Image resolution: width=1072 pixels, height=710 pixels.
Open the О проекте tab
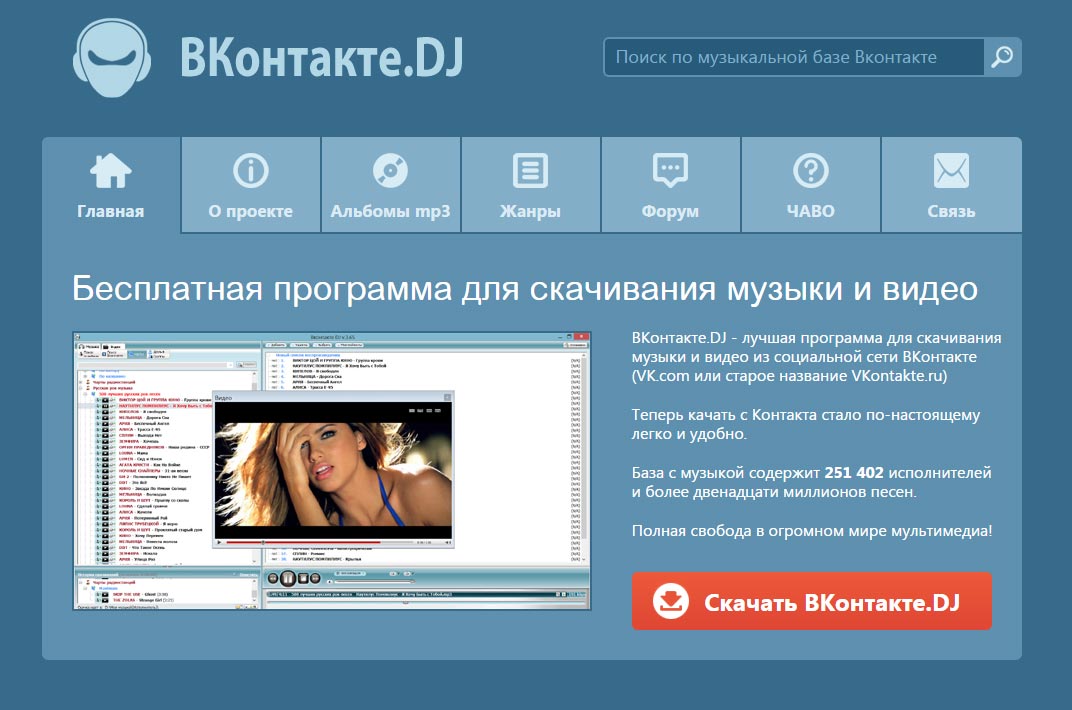click(x=250, y=185)
